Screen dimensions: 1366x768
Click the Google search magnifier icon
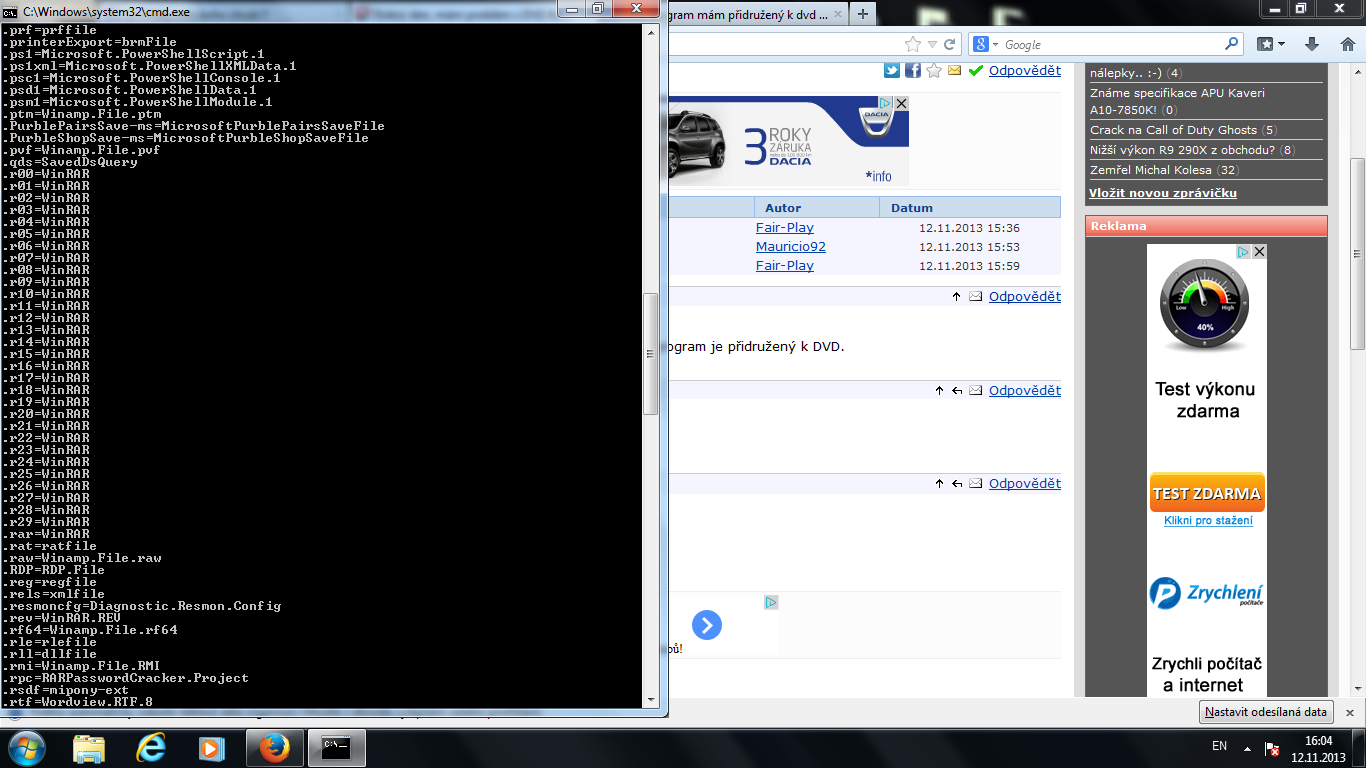1231,44
